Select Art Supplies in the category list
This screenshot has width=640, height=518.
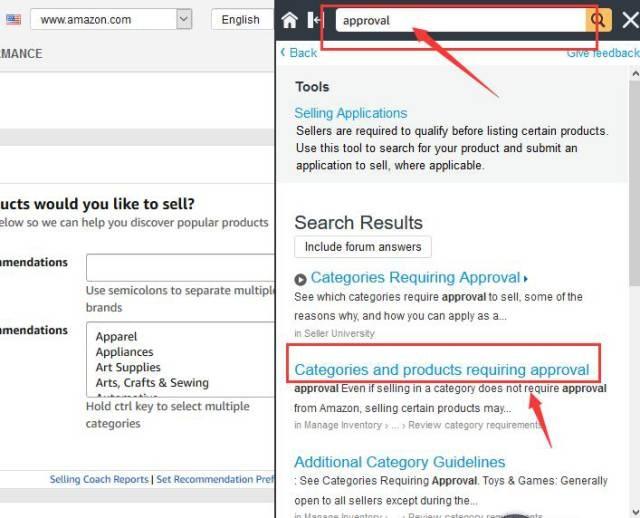tap(128, 367)
